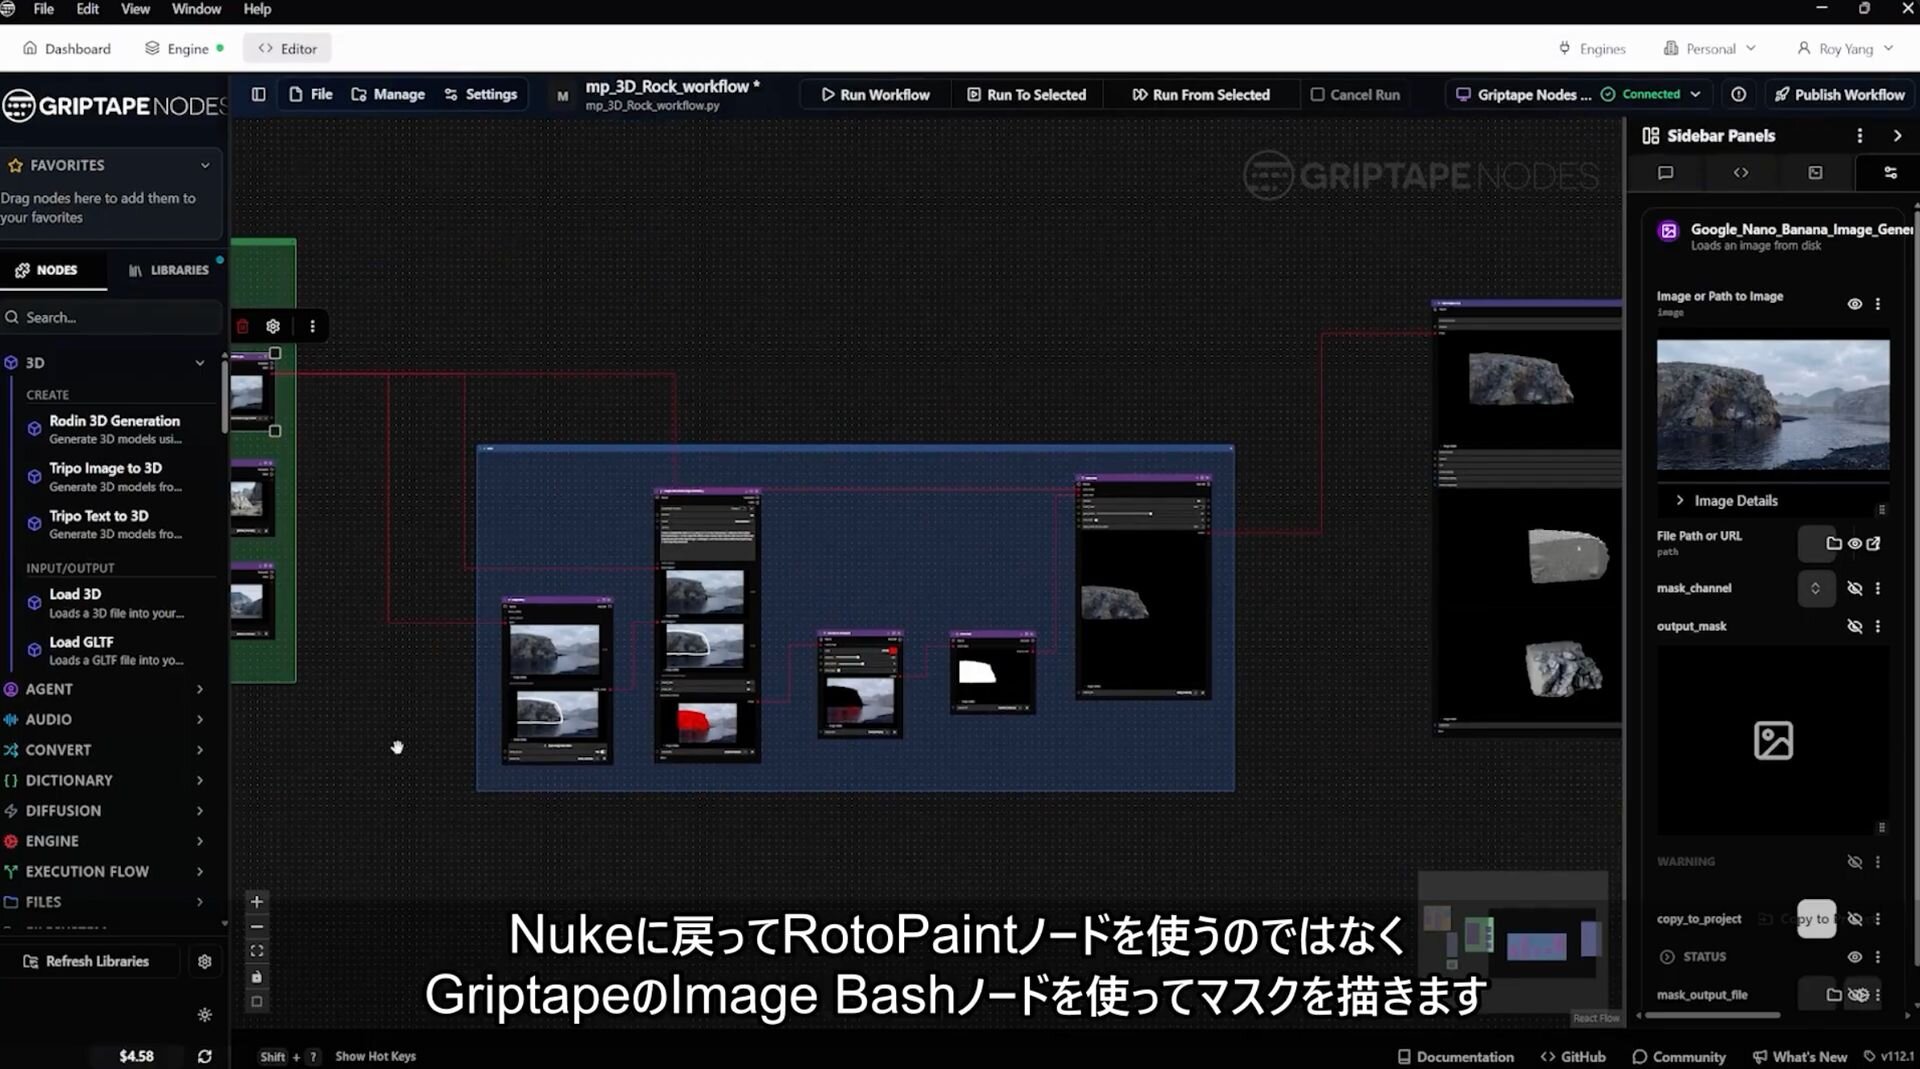This screenshot has width=1920, height=1069.
Task: Browse folder for File Path or URL
Action: pyautogui.click(x=1833, y=543)
